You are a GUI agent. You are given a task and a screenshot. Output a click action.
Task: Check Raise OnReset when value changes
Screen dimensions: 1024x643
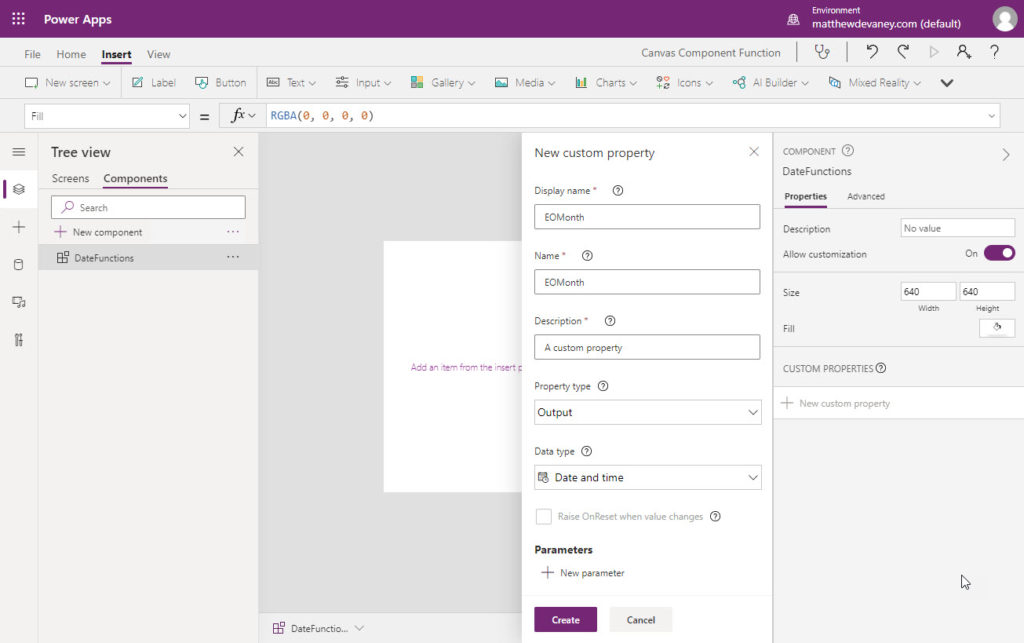pos(543,516)
